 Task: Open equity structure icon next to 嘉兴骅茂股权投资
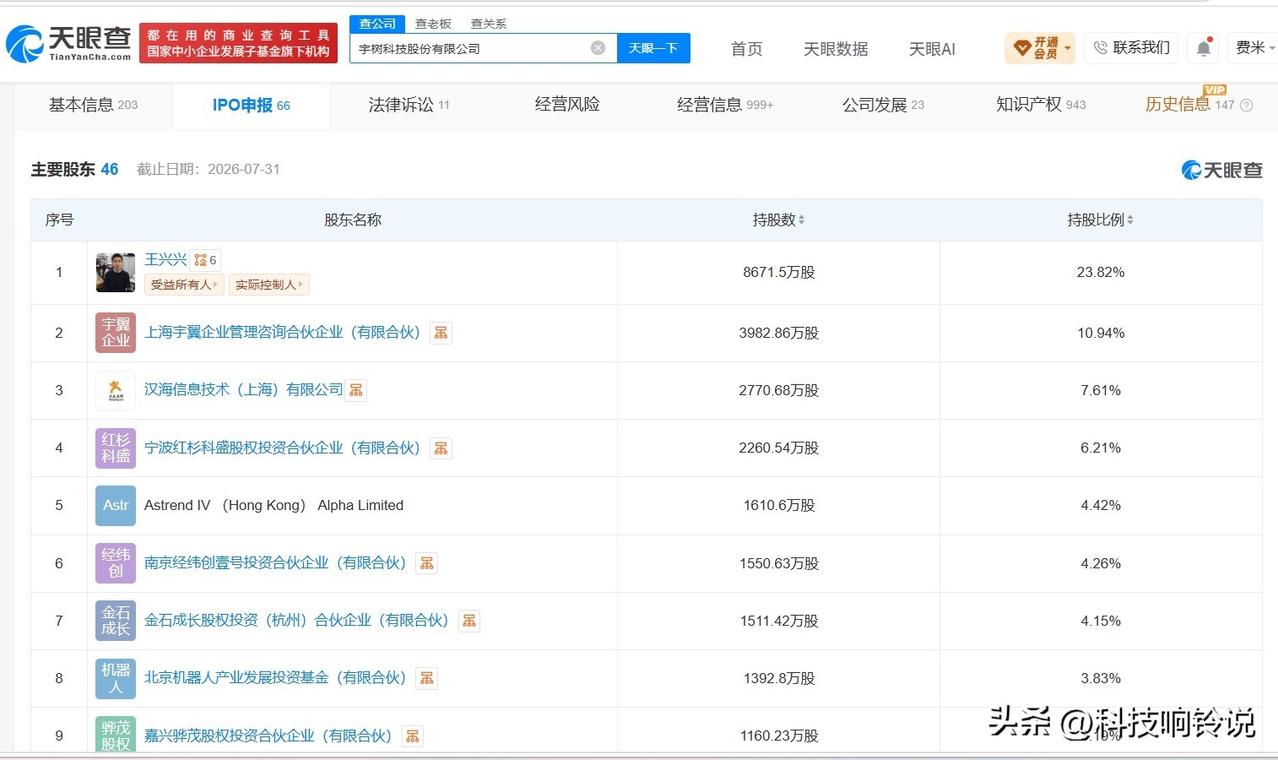(412, 736)
